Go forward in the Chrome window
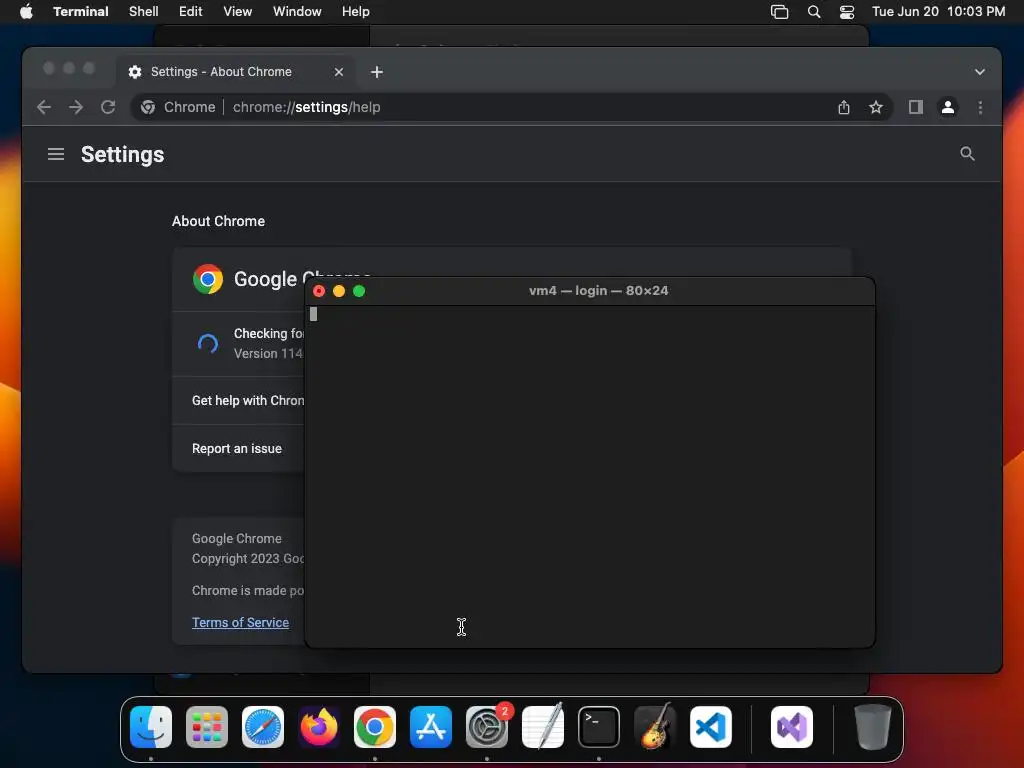This screenshot has width=1024, height=768. coord(76,107)
